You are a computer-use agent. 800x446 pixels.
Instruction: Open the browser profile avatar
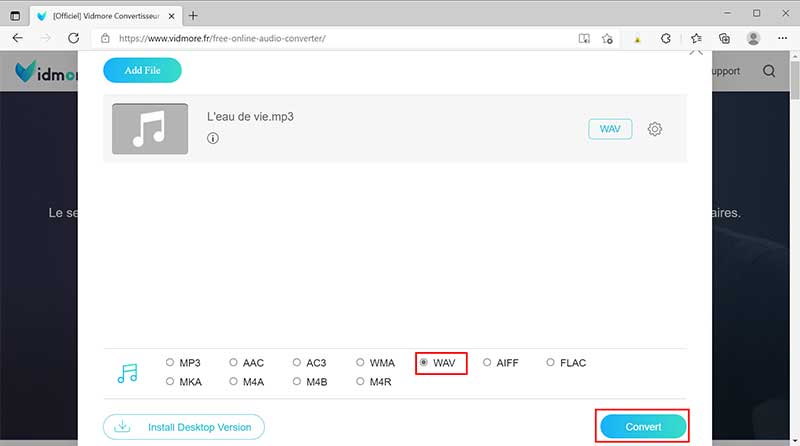tap(753, 38)
